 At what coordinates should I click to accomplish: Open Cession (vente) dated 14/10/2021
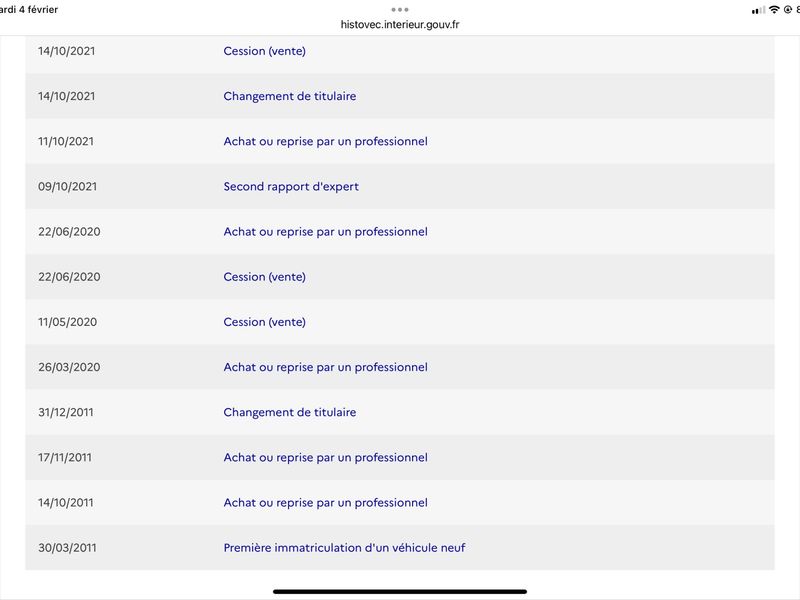(x=264, y=51)
